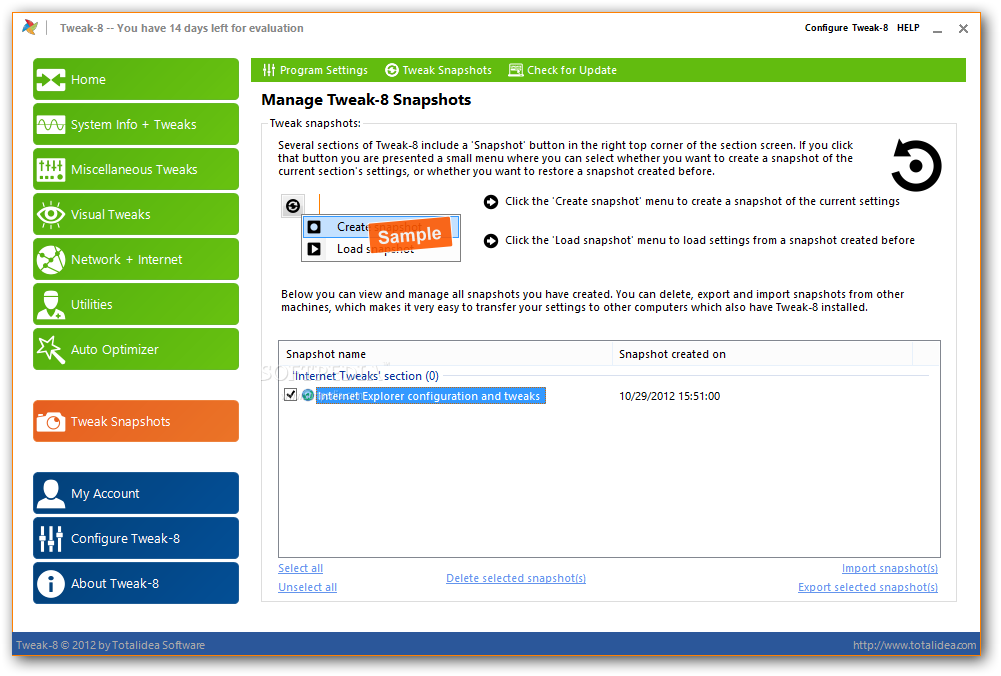This screenshot has height=676, width=1001.
Task: Click the My Account user icon
Action: [x=50, y=493]
